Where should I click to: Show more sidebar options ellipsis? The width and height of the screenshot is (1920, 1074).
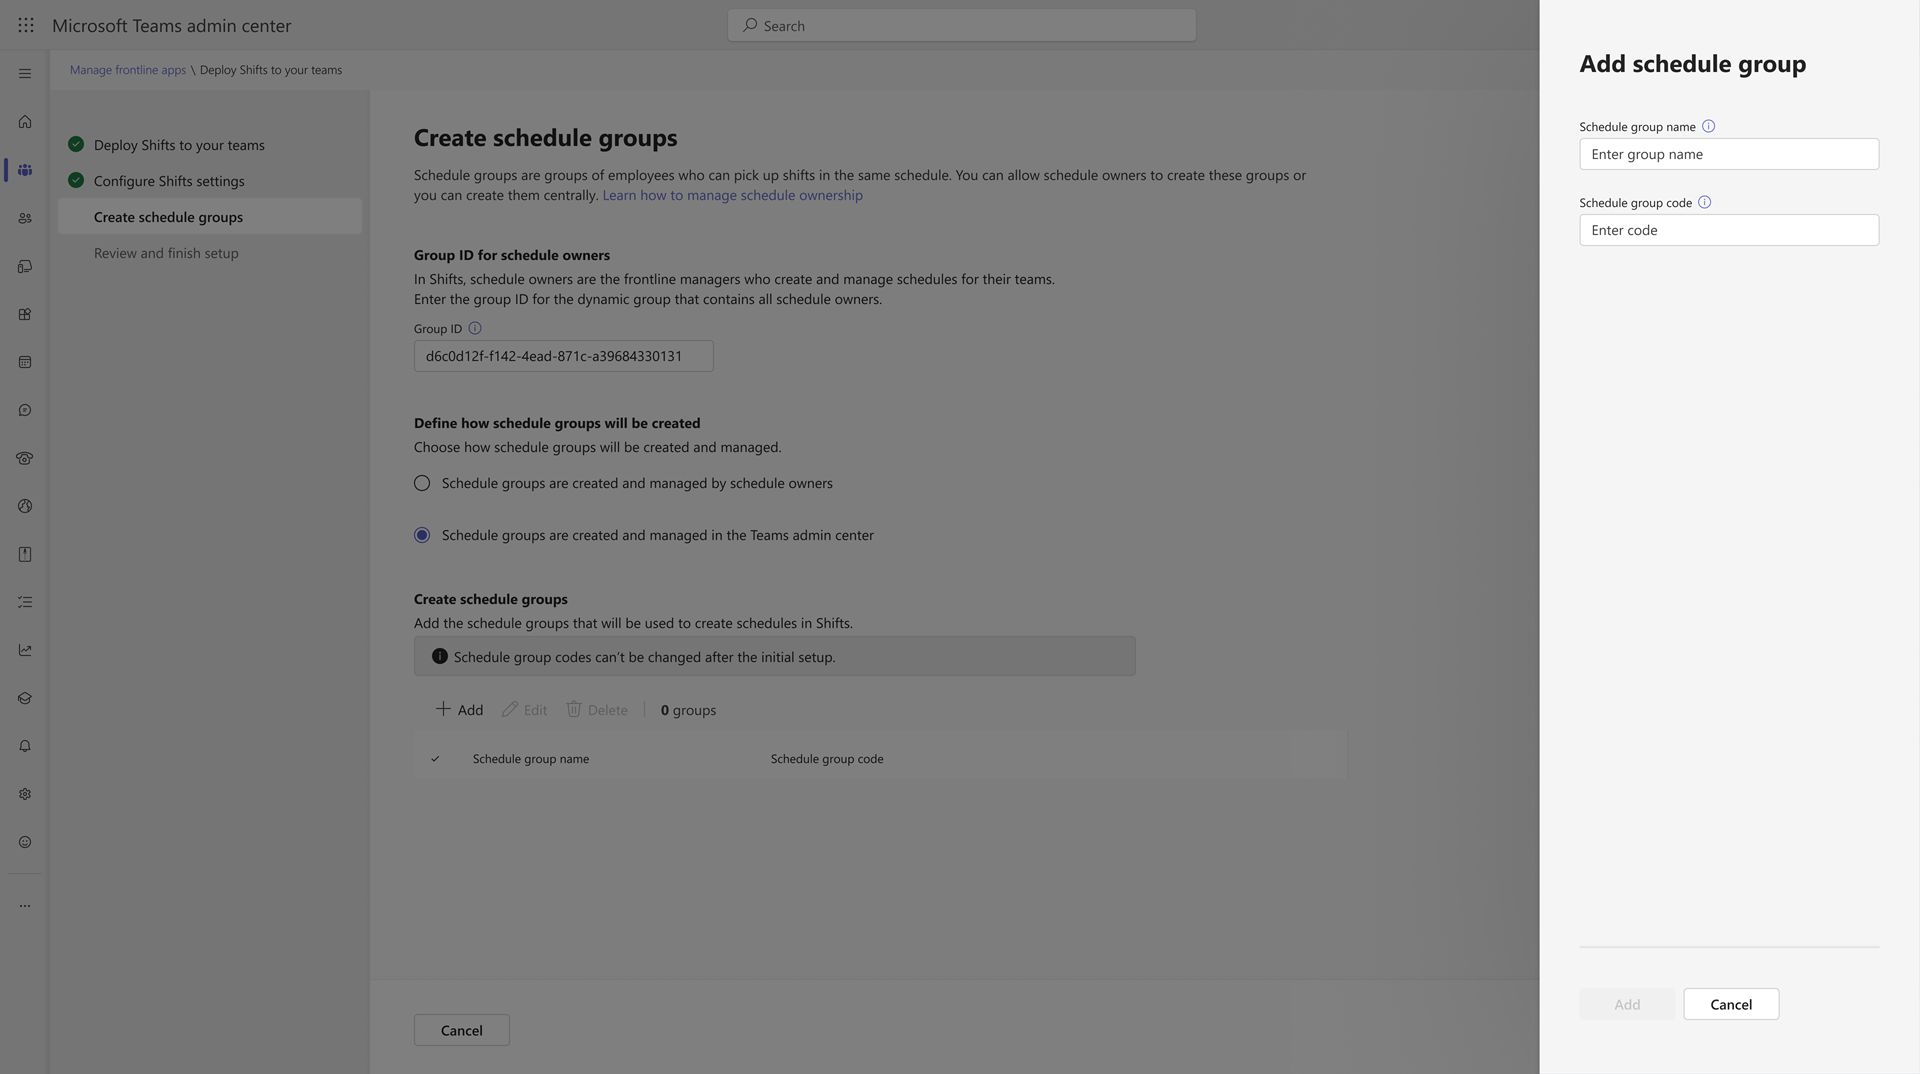click(x=25, y=906)
